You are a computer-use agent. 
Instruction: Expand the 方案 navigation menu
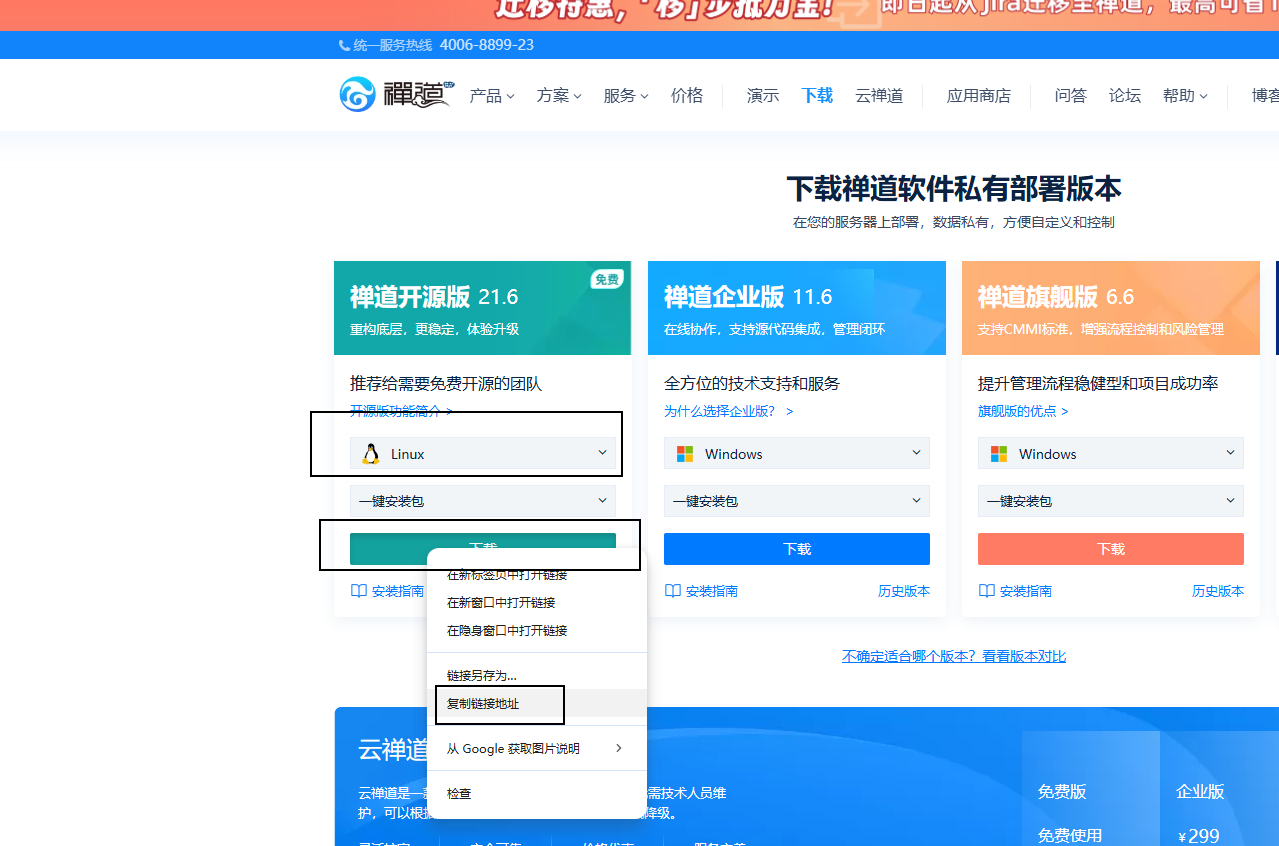click(x=559, y=96)
